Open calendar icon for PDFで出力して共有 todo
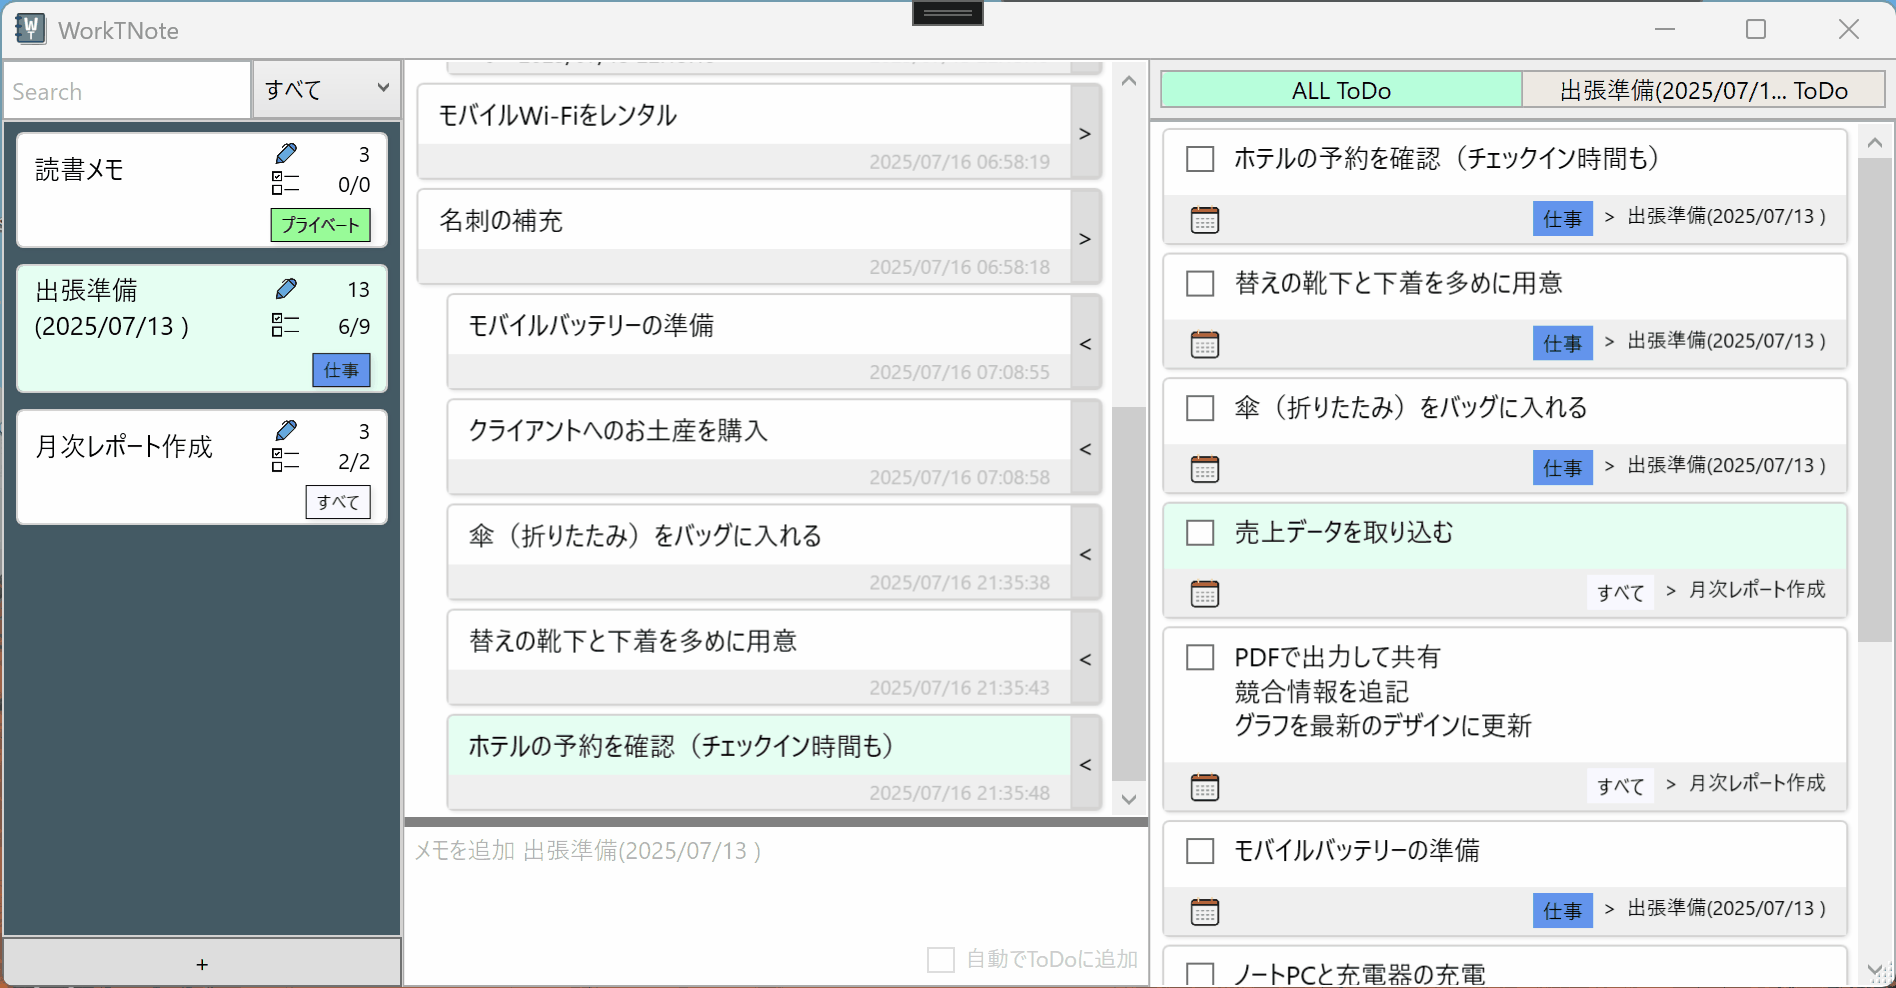The height and width of the screenshot is (988, 1896). (1205, 788)
